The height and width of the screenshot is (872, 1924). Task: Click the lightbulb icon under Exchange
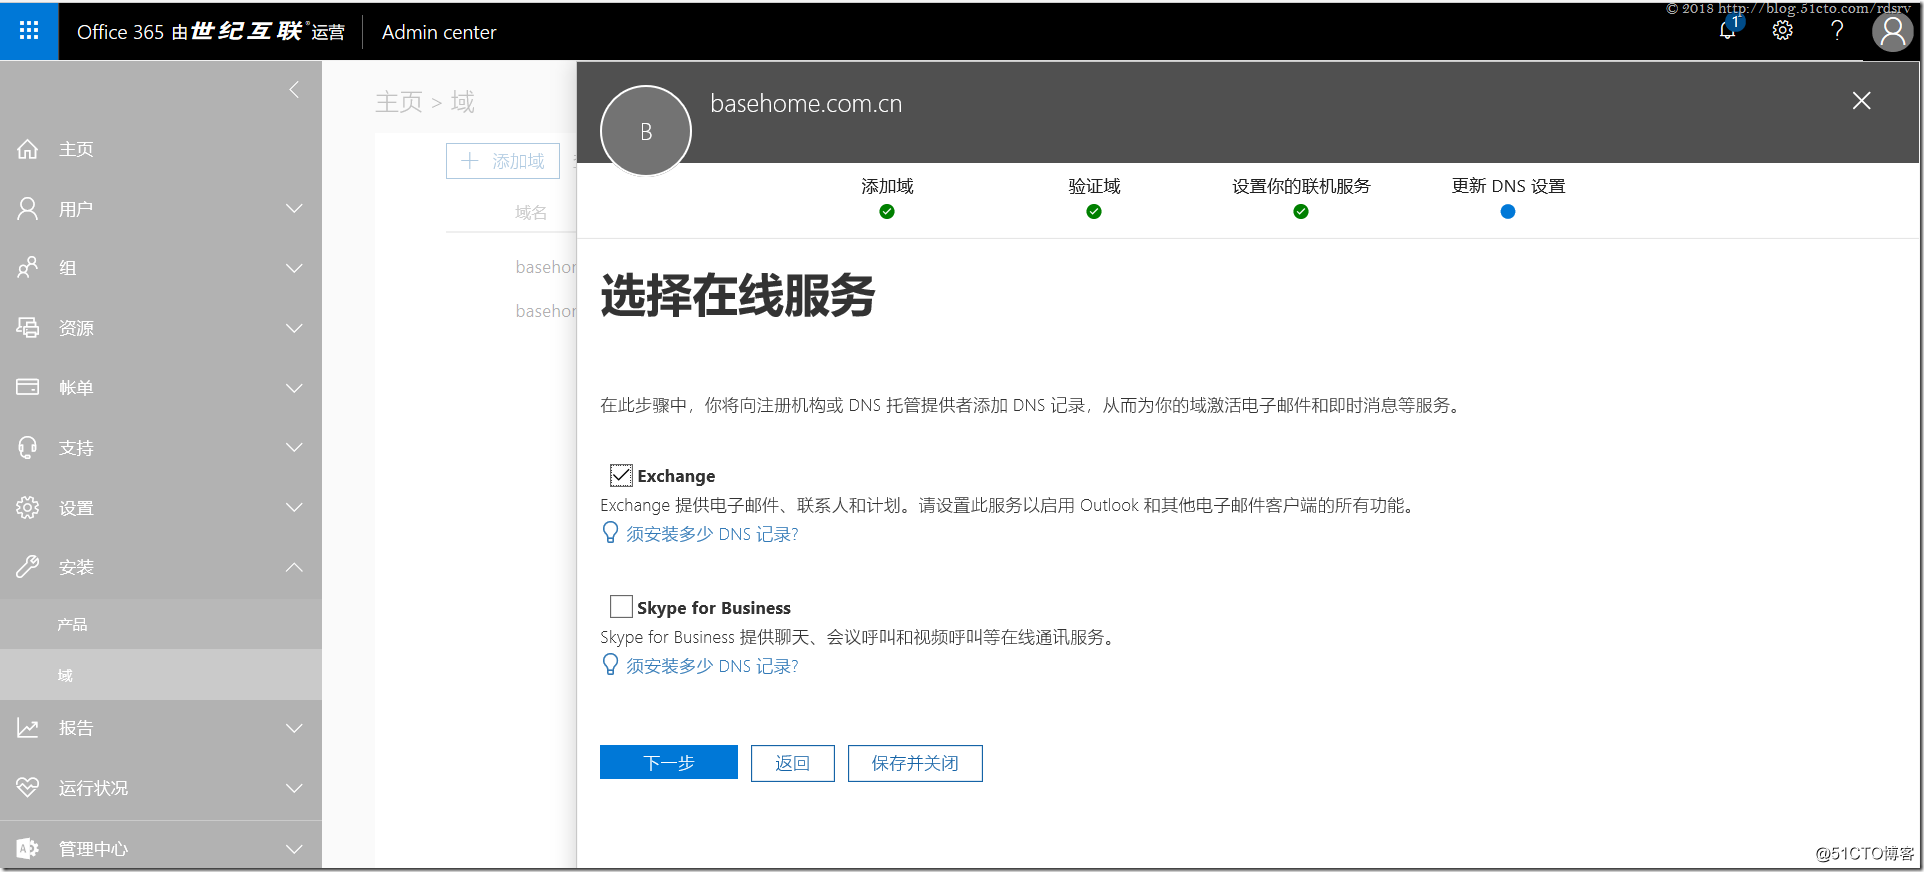(610, 533)
